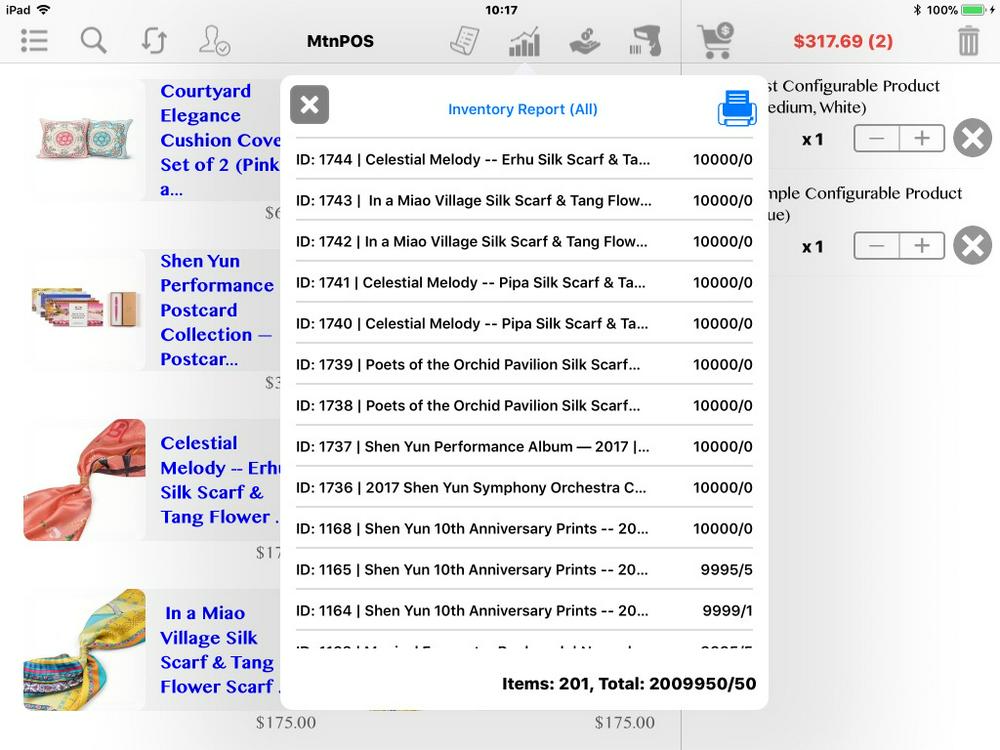Open the shopping cart checkout icon
This screenshot has width=1000, height=750.
(x=716, y=41)
